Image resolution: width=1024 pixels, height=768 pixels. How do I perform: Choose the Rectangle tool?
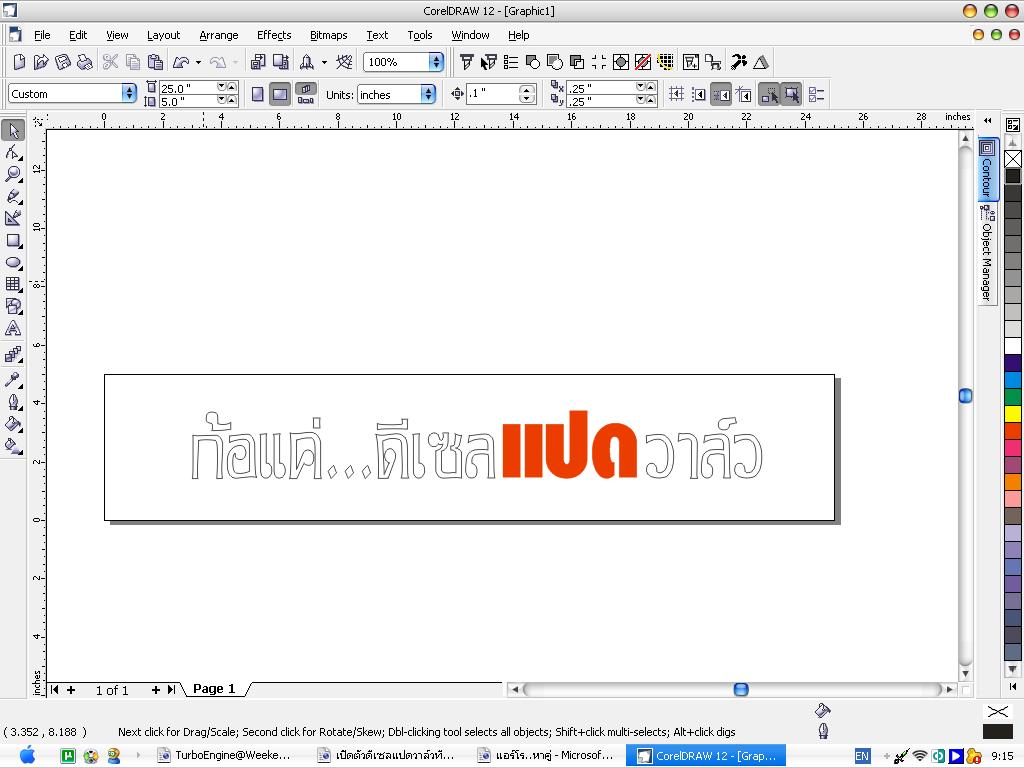click(x=13, y=241)
